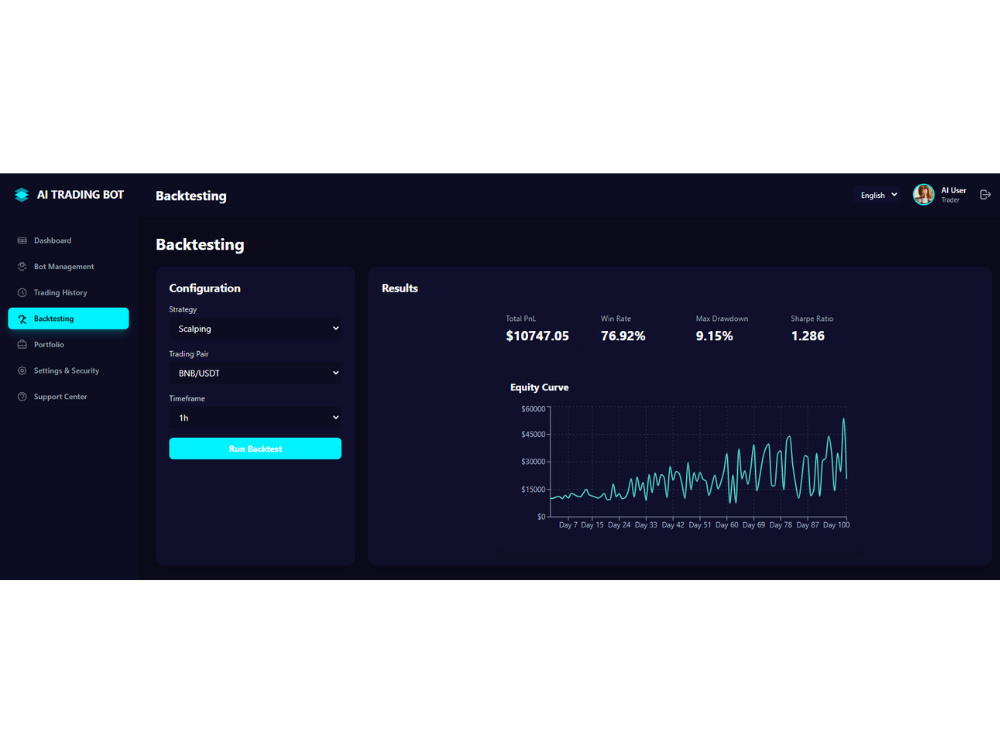Click the AI User avatar picture
The image size is (1000, 750).
click(923, 195)
